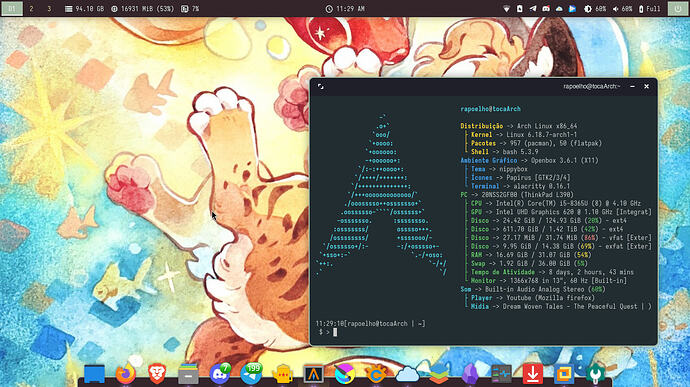This screenshot has width=690, height=387.
Task: Click the power button in the panel
Action: pos(678,8)
